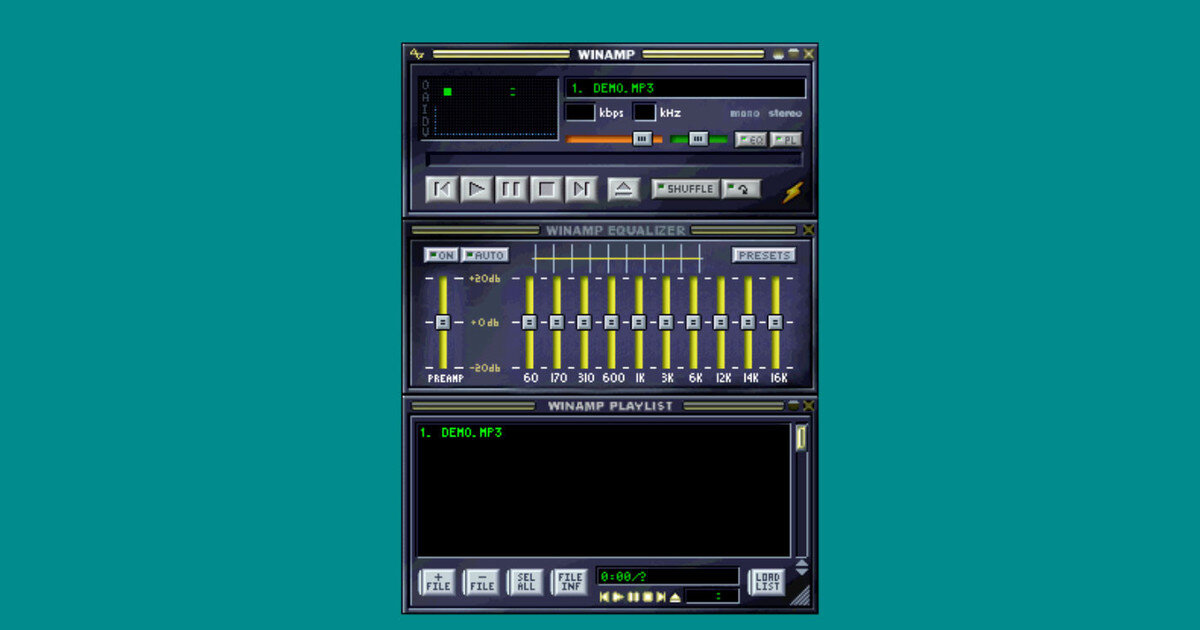Click the mini Play button in playlist

click(618, 597)
